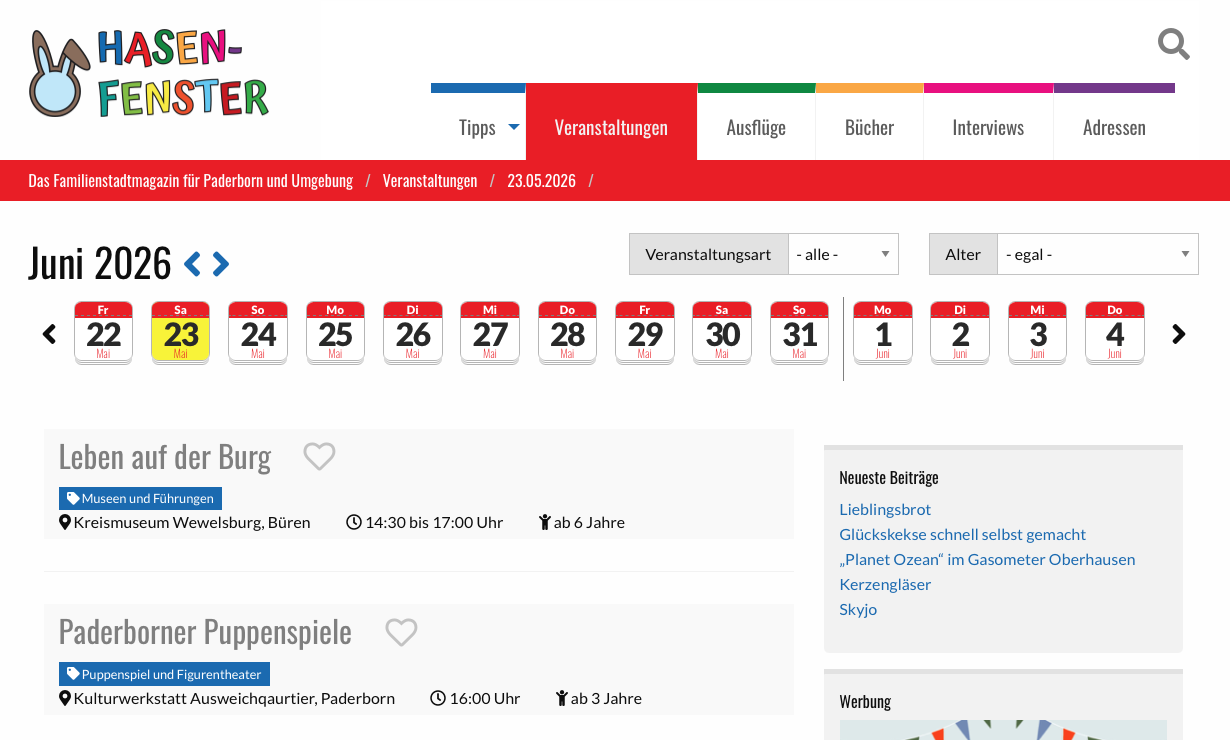Open the Lieblingsbrot article link
This screenshot has width=1230, height=740.
(x=885, y=509)
